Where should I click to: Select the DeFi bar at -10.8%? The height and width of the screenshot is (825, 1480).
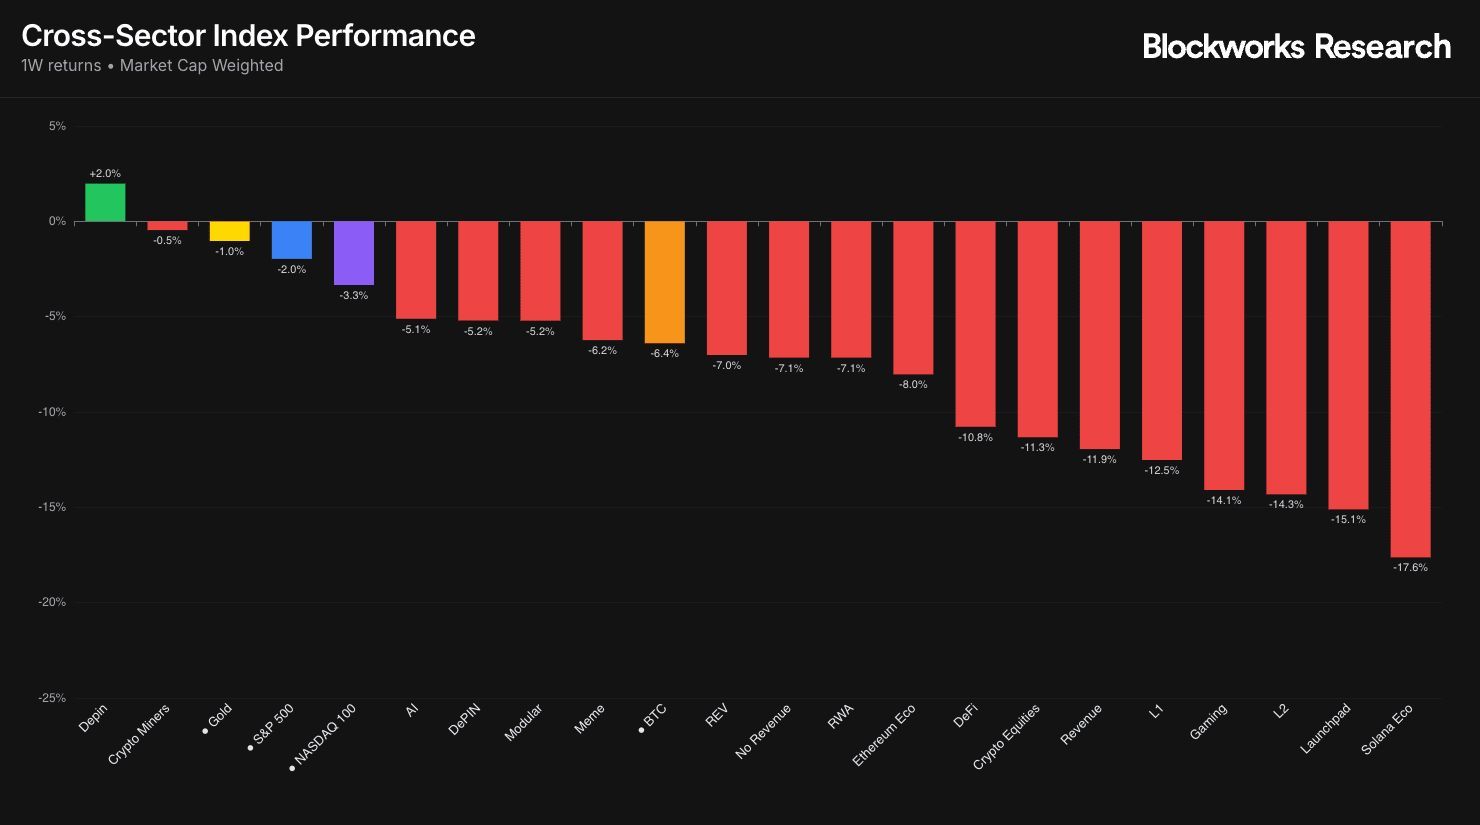975,324
